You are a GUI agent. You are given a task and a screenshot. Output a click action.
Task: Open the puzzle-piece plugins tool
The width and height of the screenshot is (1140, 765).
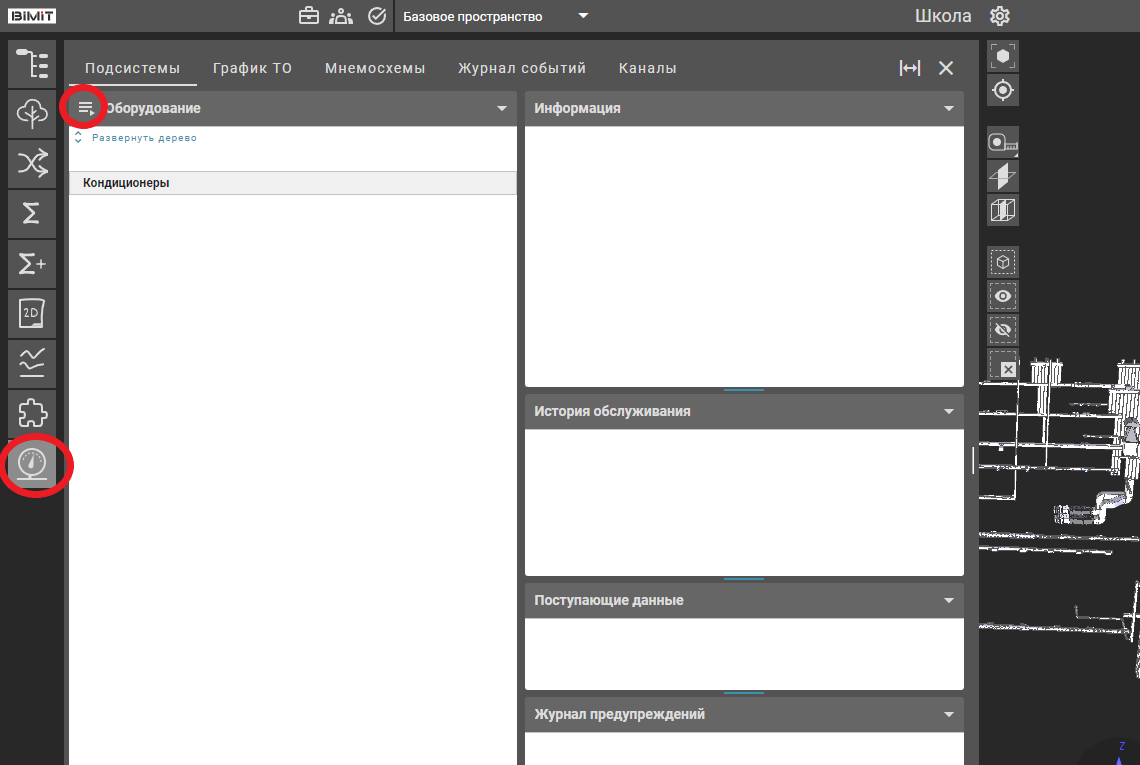(32, 413)
